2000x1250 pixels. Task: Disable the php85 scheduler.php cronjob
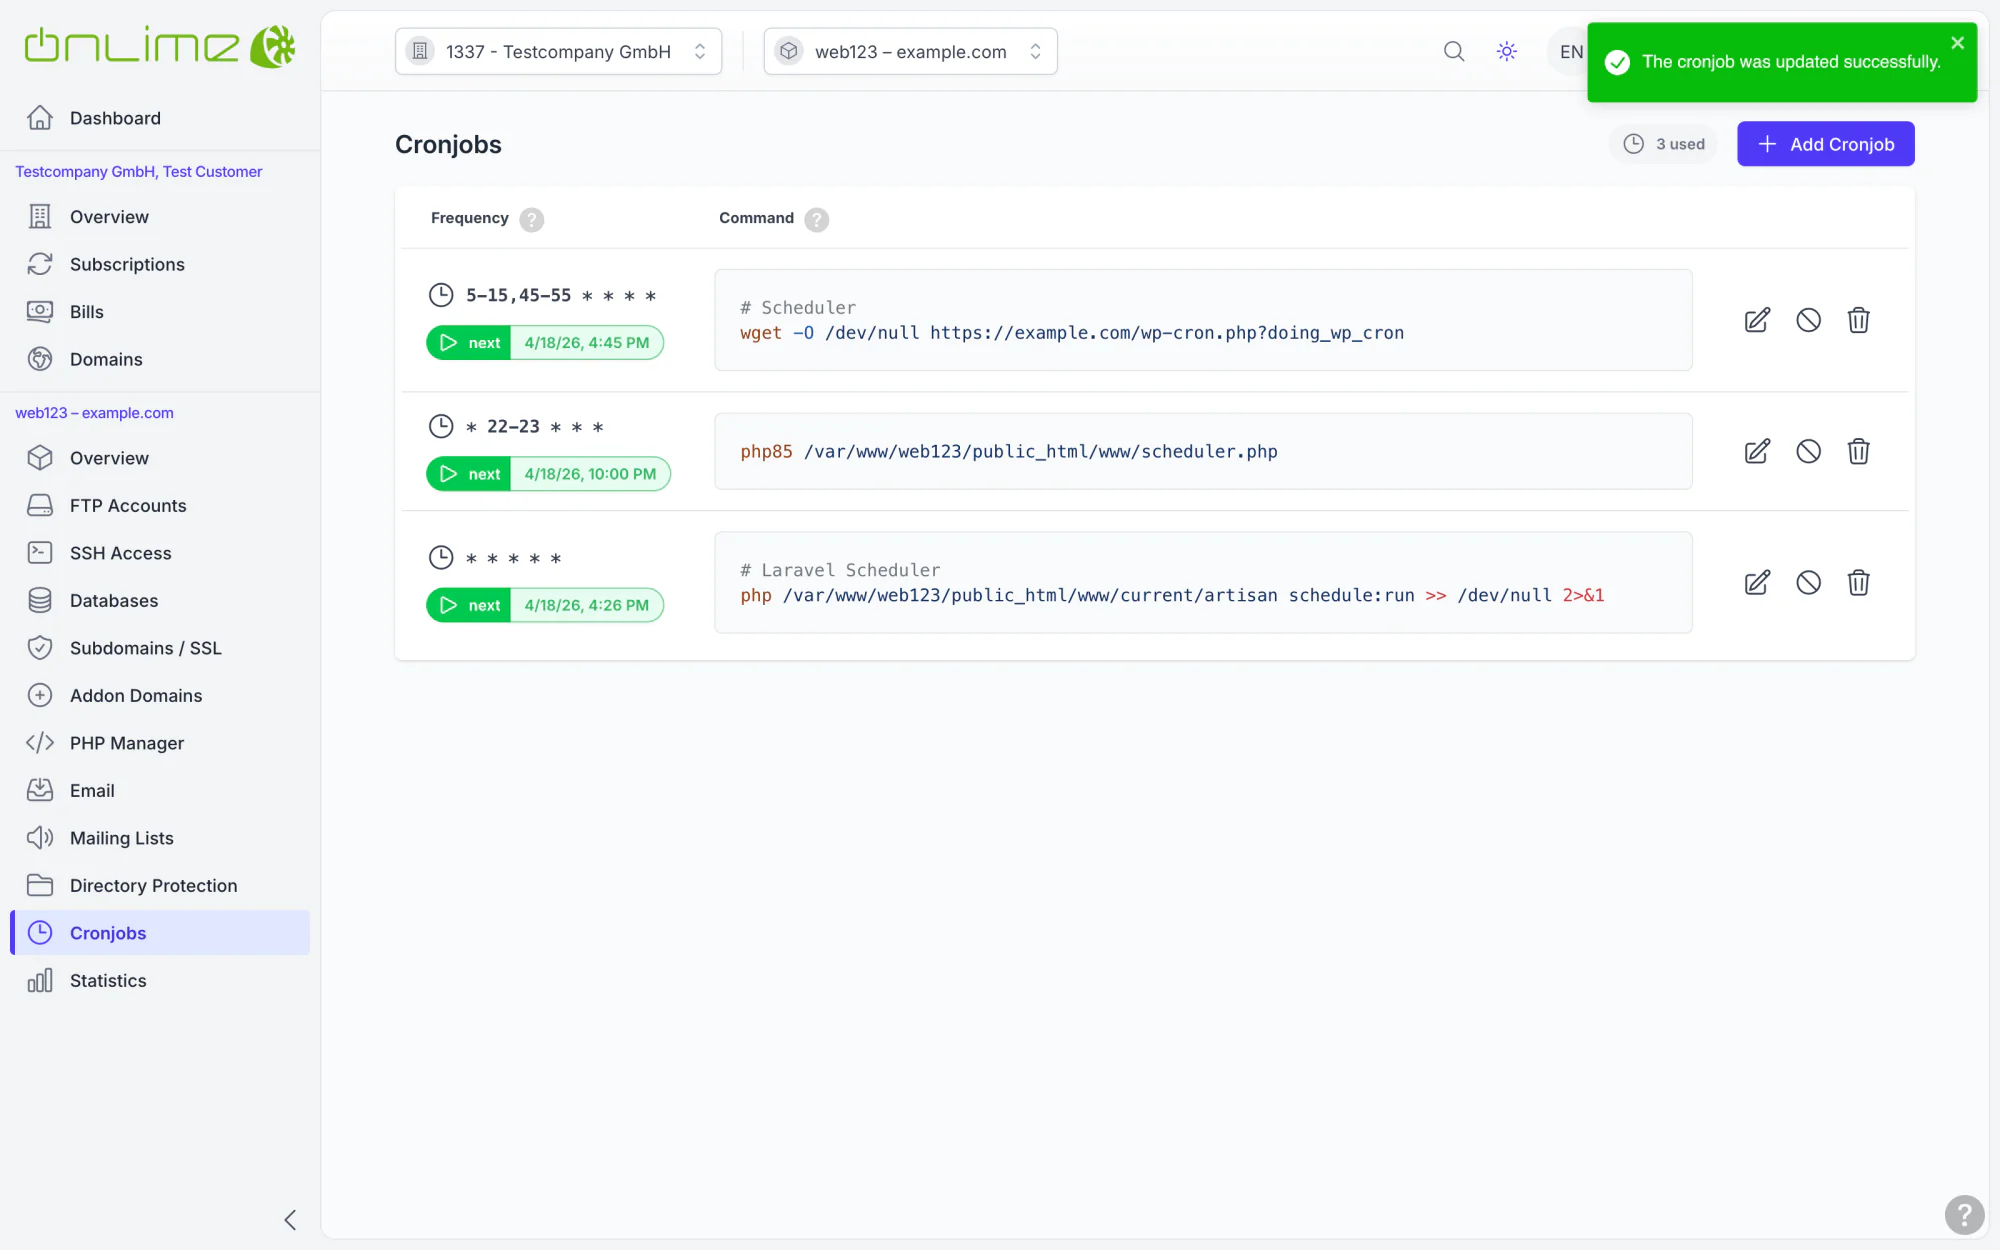pyautogui.click(x=1808, y=451)
